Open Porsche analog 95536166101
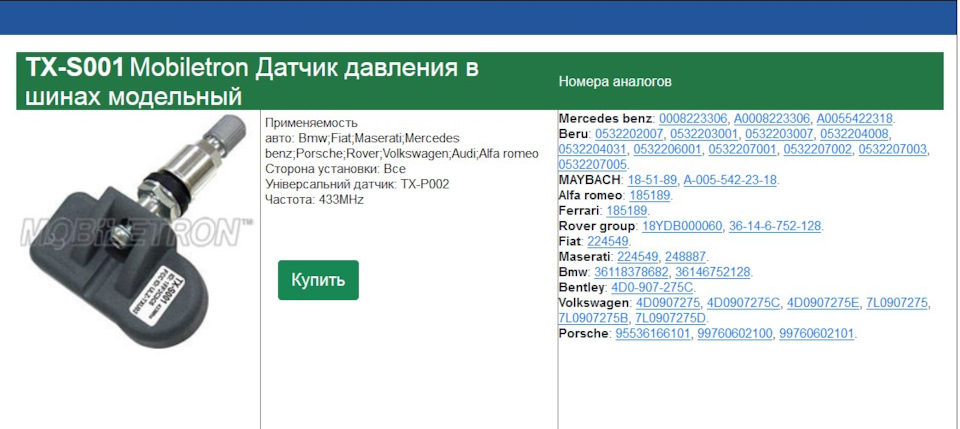This screenshot has height=429, width=960. [653, 334]
